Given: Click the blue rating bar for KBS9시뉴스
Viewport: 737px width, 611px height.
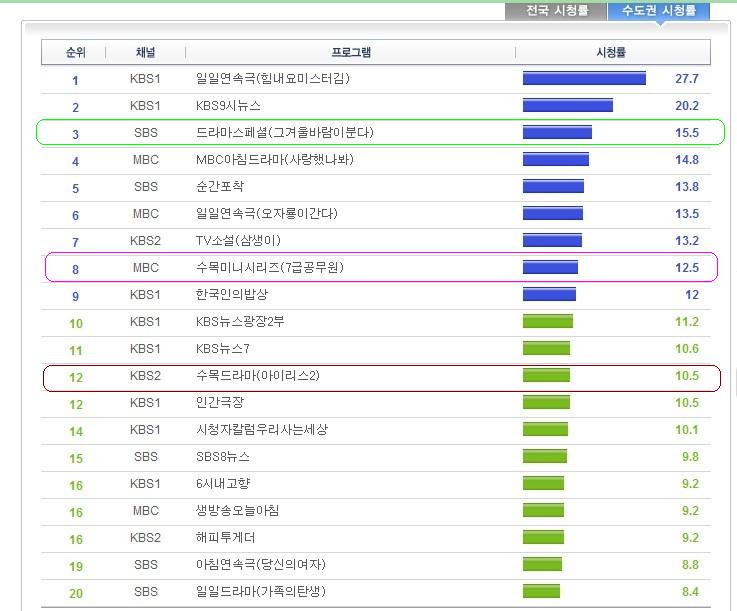Looking at the screenshot, I should 568,105.
